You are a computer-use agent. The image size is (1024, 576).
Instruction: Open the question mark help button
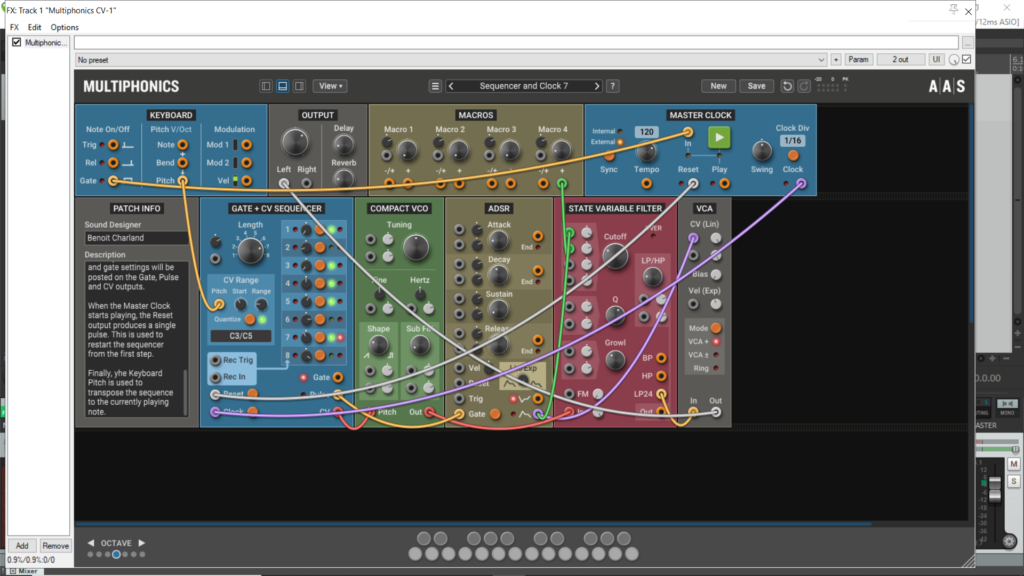click(613, 86)
